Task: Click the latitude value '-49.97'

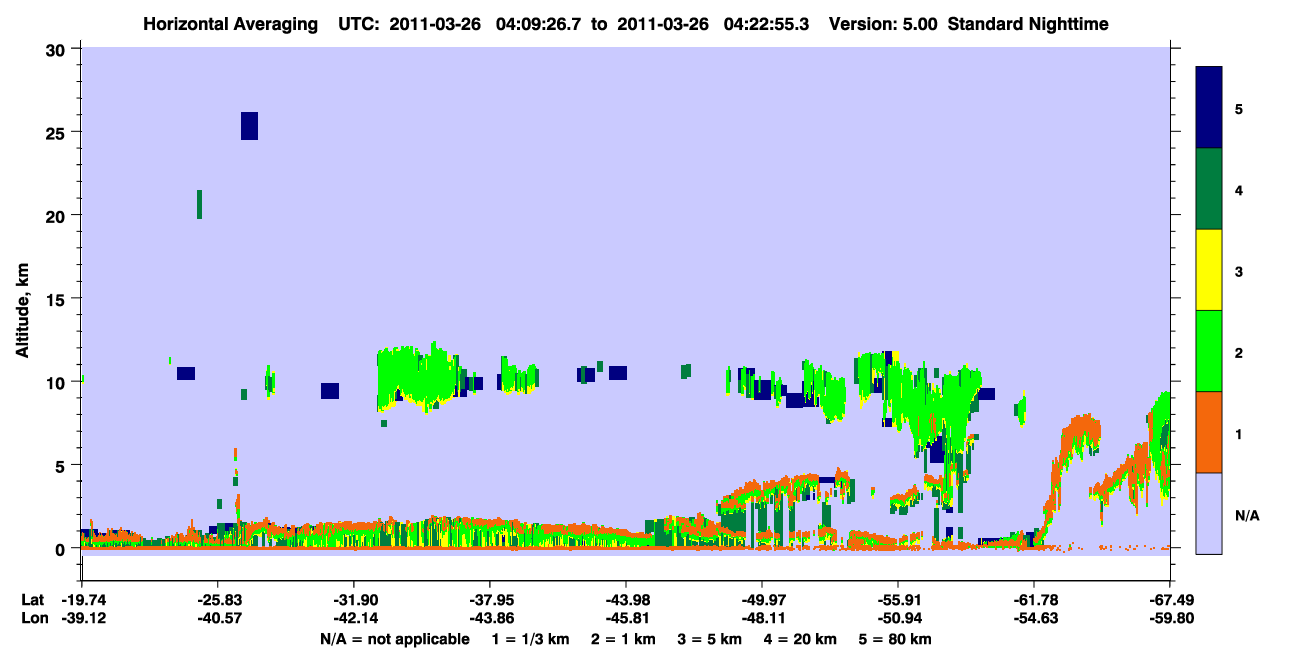Action: coord(762,600)
